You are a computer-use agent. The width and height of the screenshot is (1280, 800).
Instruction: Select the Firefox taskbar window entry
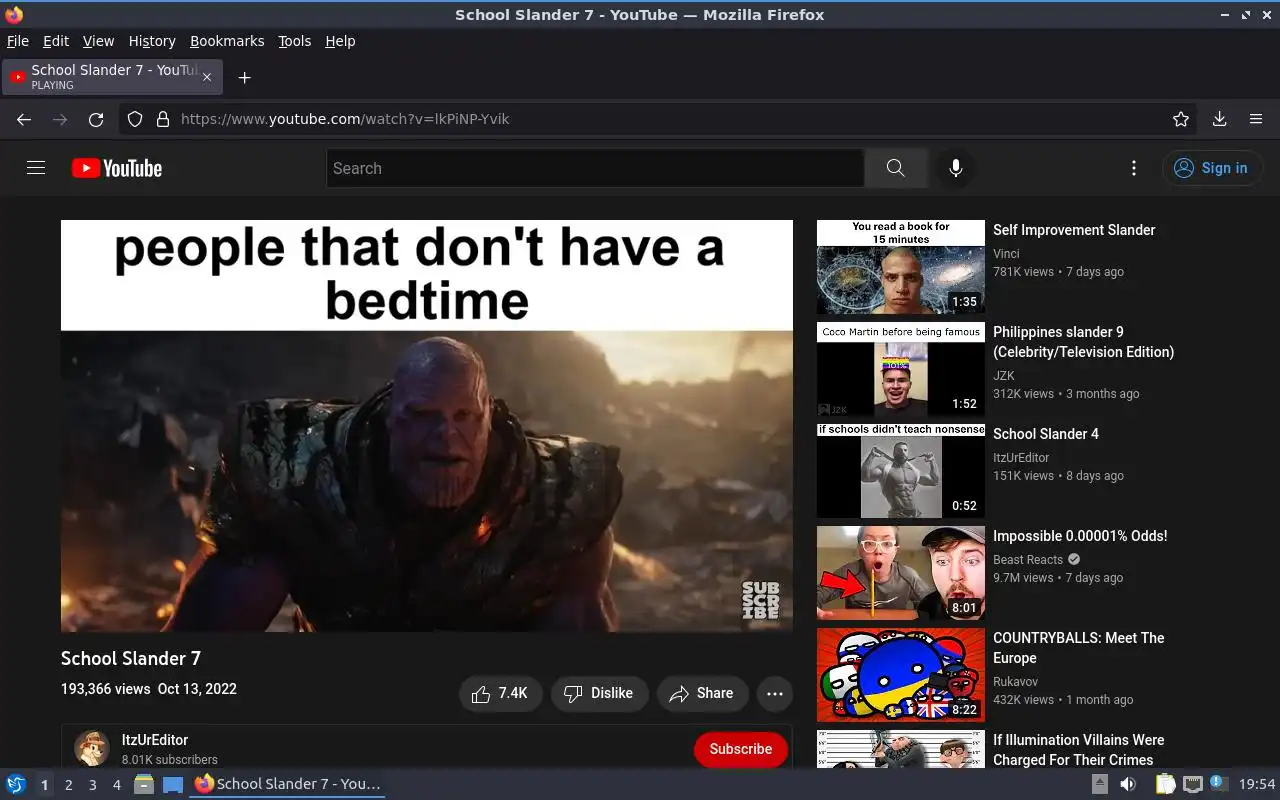pyautogui.click(x=288, y=784)
